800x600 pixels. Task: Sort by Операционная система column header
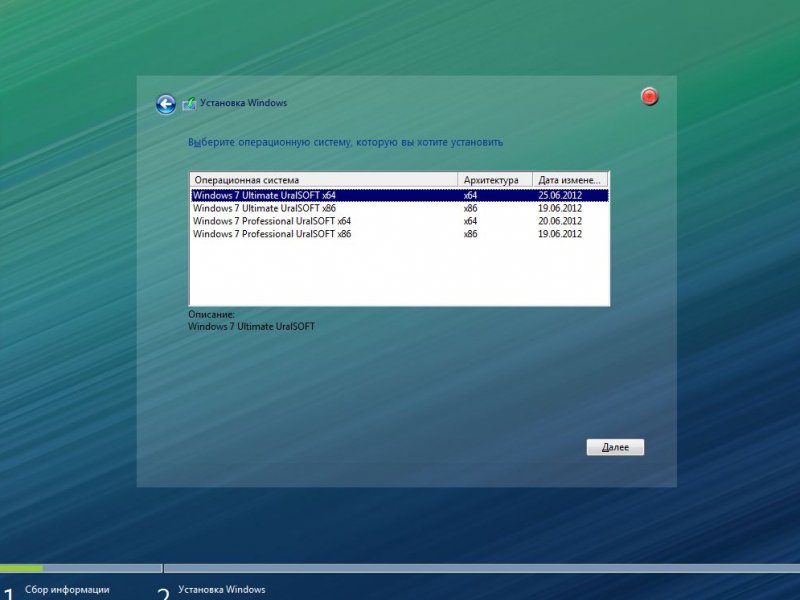click(x=324, y=180)
